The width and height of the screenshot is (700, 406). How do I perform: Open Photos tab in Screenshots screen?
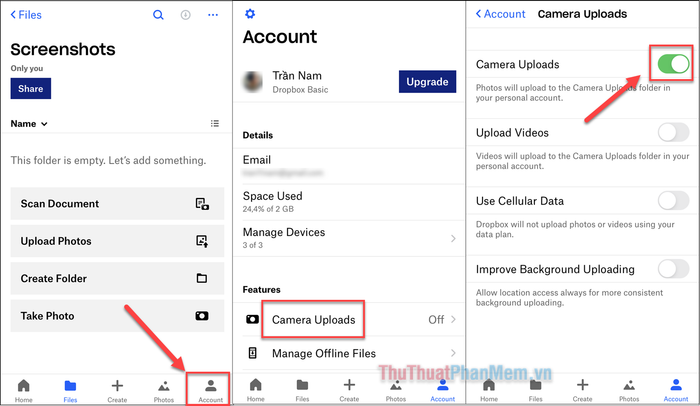[164, 390]
